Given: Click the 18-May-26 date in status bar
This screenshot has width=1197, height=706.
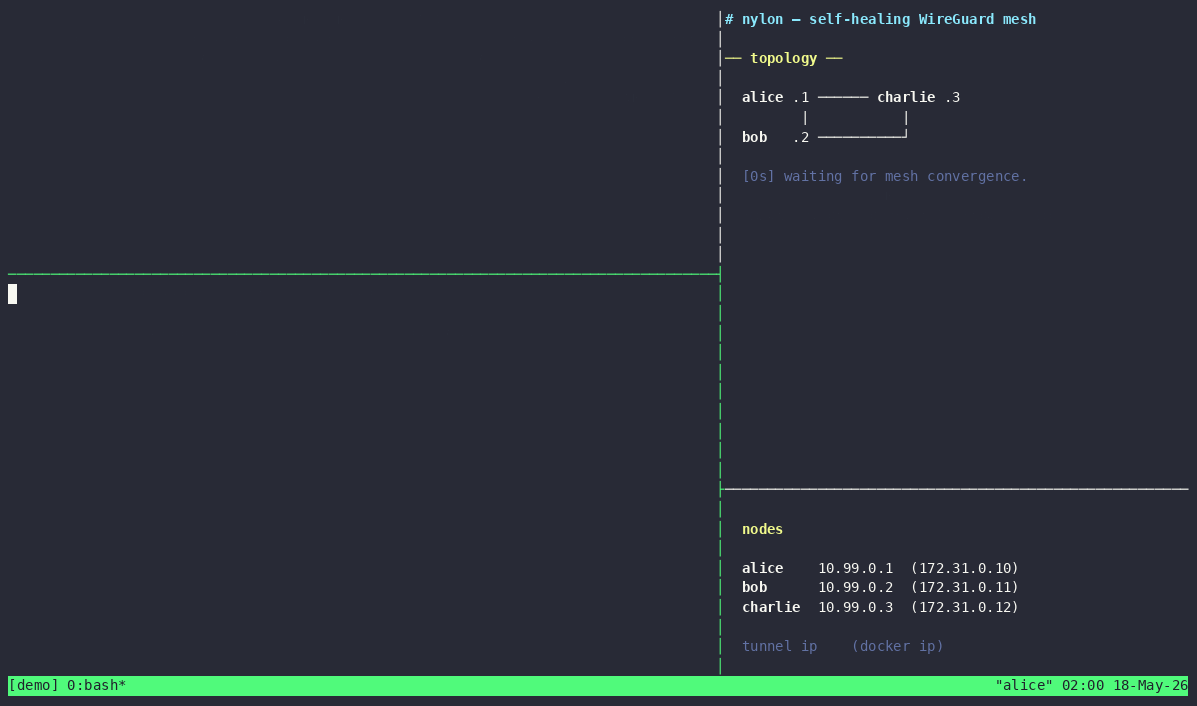Looking at the screenshot, I should 1150,685.
